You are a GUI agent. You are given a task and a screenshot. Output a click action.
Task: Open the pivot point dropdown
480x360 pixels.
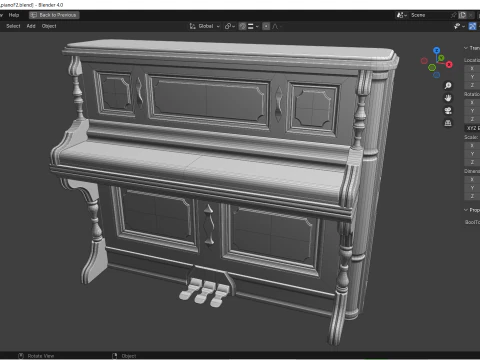[230, 26]
